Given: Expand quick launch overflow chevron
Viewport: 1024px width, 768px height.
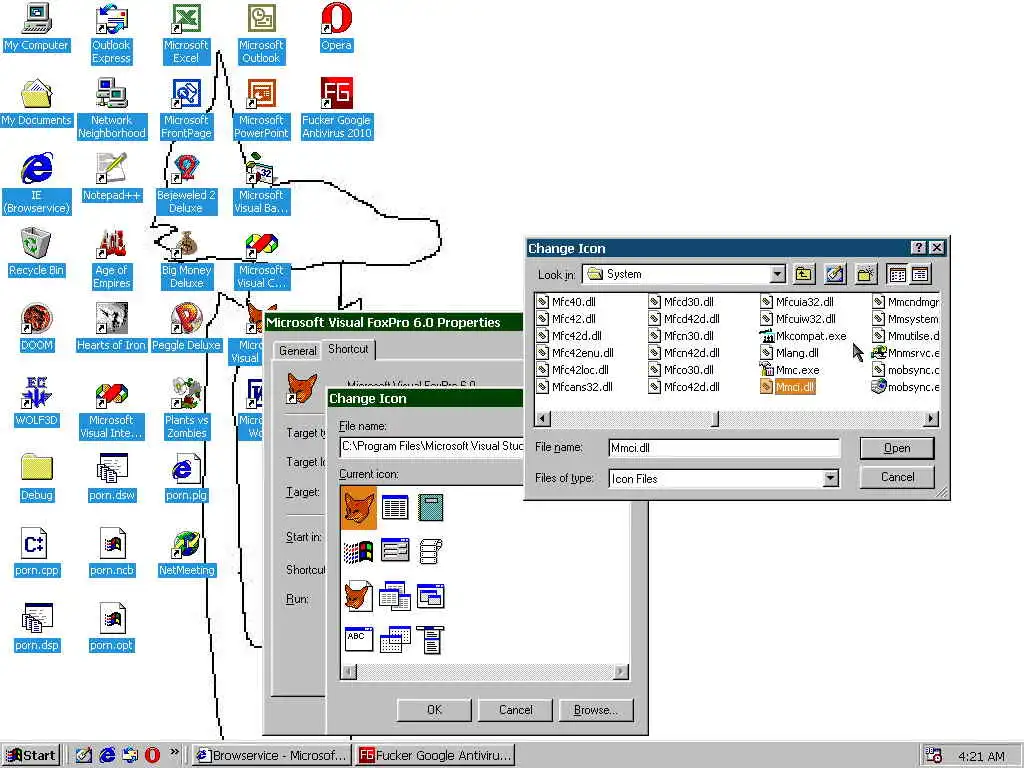Looking at the screenshot, I should pyautogui.click(x=174, y=753).
